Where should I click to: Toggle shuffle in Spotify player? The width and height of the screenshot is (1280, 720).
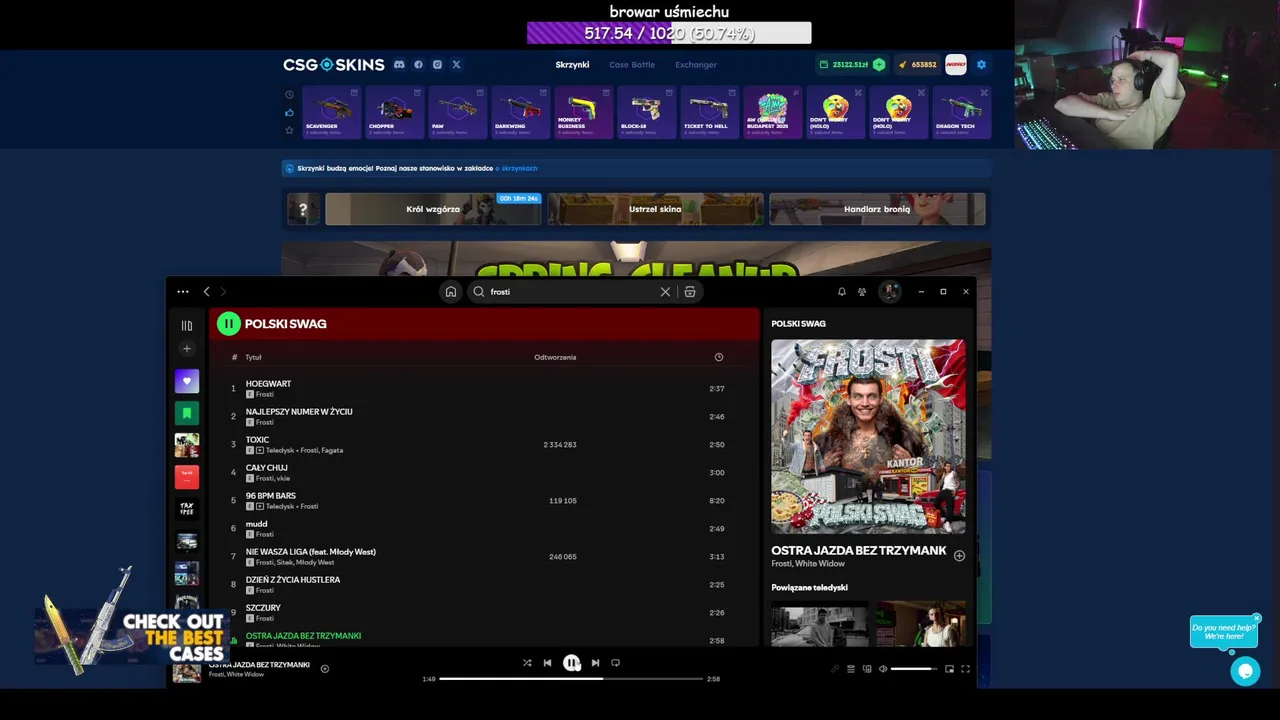[527, 663]
